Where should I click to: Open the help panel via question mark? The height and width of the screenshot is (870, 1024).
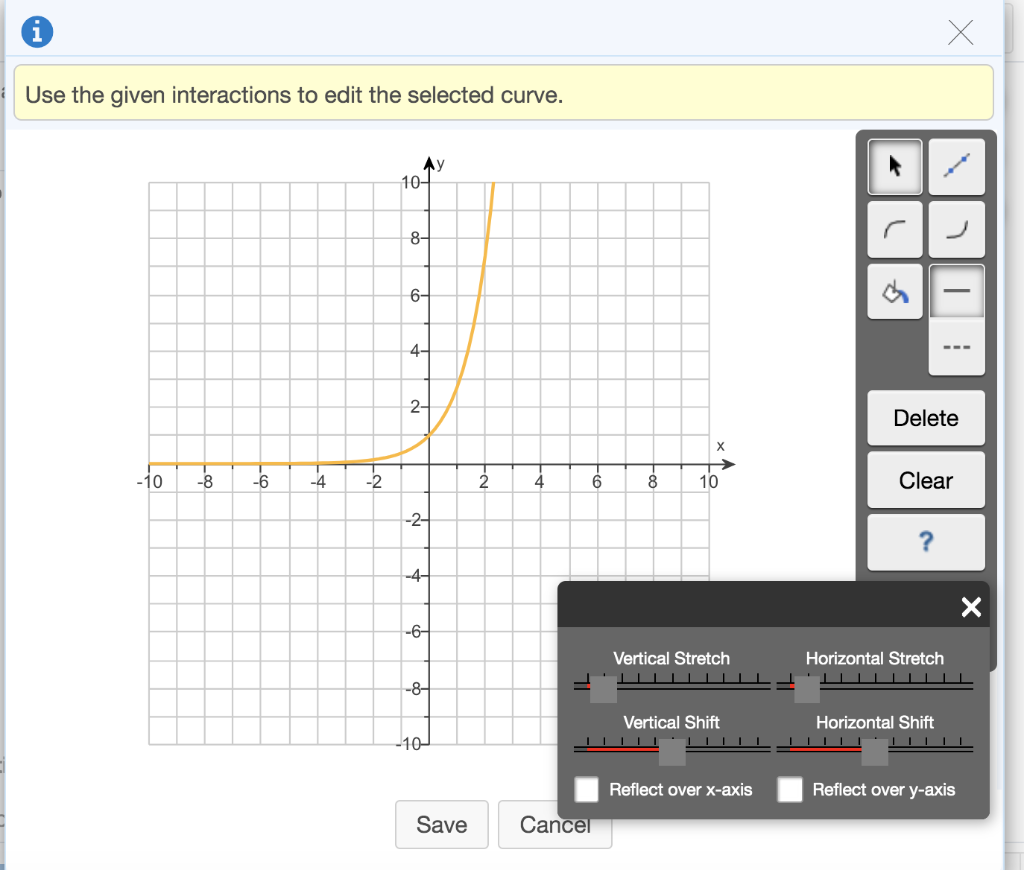coord(925,542)
